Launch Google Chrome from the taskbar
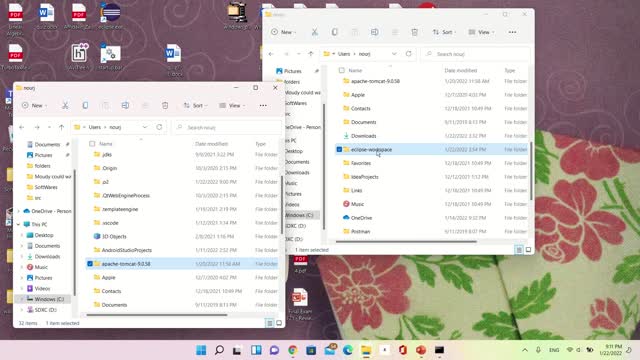The height and width of the screenshot is (360, 640). coord(293,350)
